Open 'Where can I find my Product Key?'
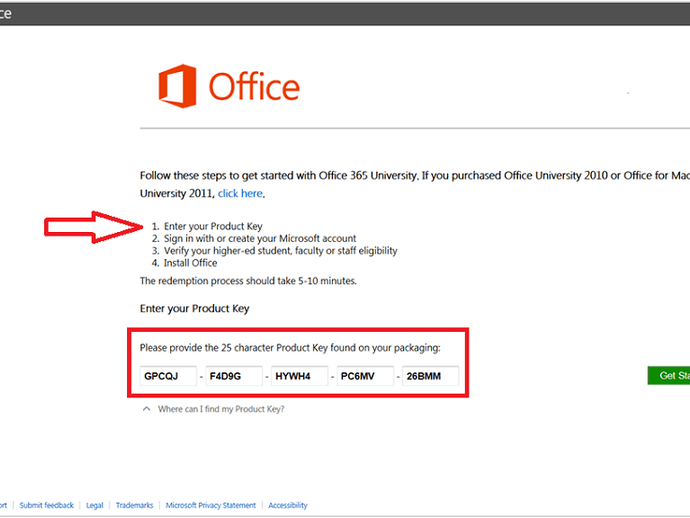 tap(221, 409)
